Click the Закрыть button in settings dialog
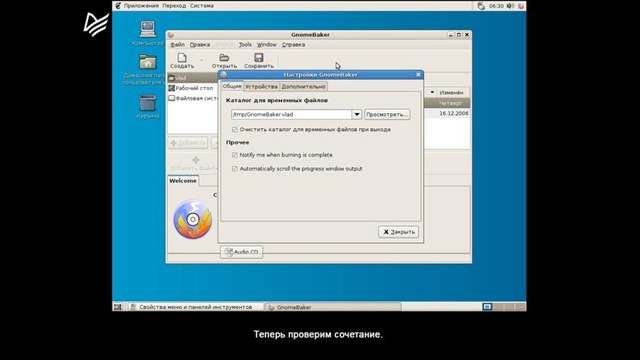The width and height of the screenshot is (640, 360). 398,232
